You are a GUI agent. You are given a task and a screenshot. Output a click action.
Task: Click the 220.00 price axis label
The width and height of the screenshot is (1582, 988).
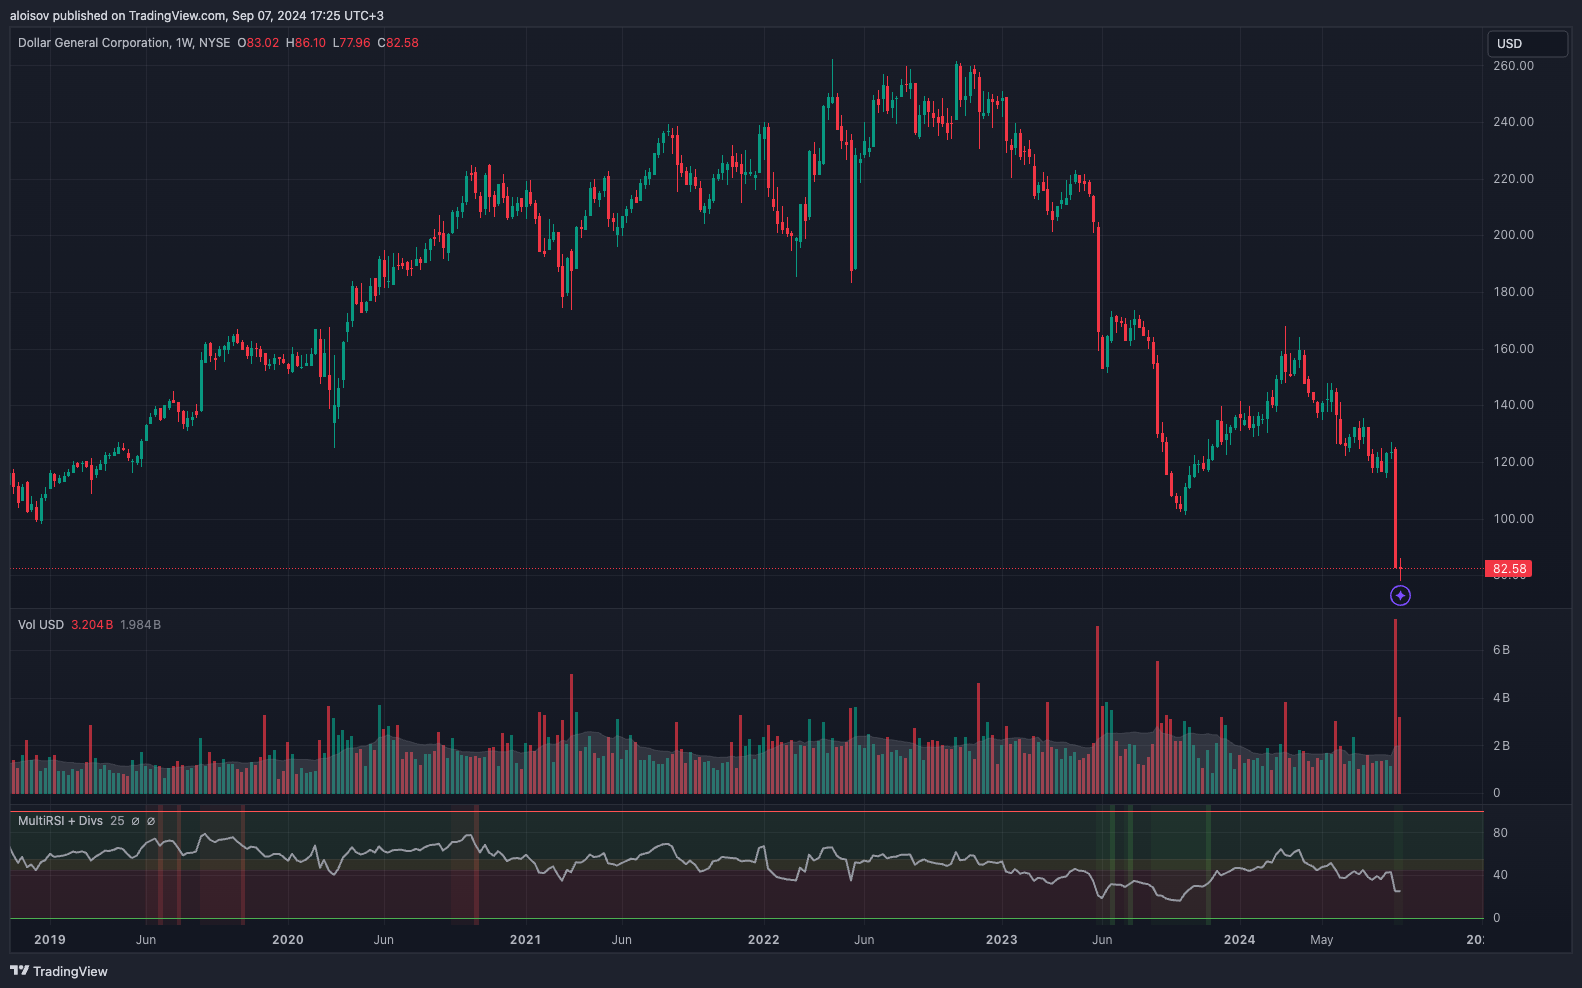[1513, 179]
